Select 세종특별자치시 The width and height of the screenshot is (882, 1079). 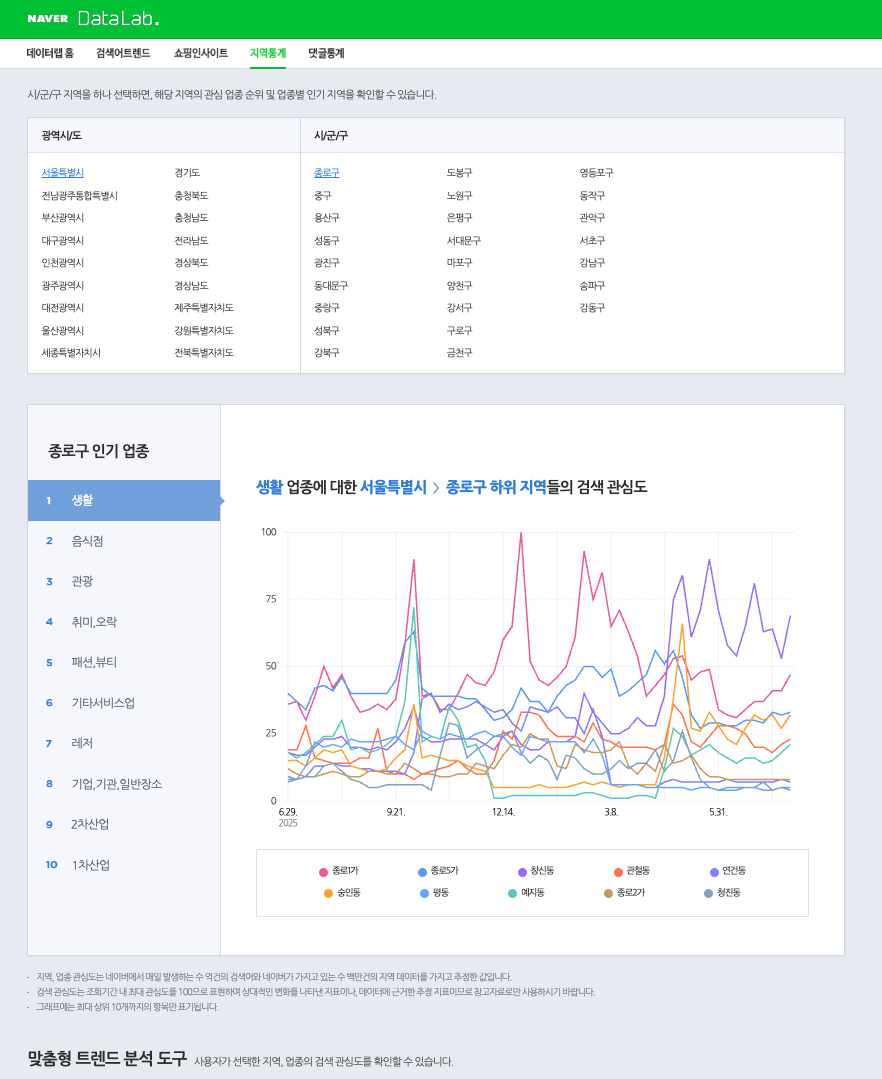(71, 352)
